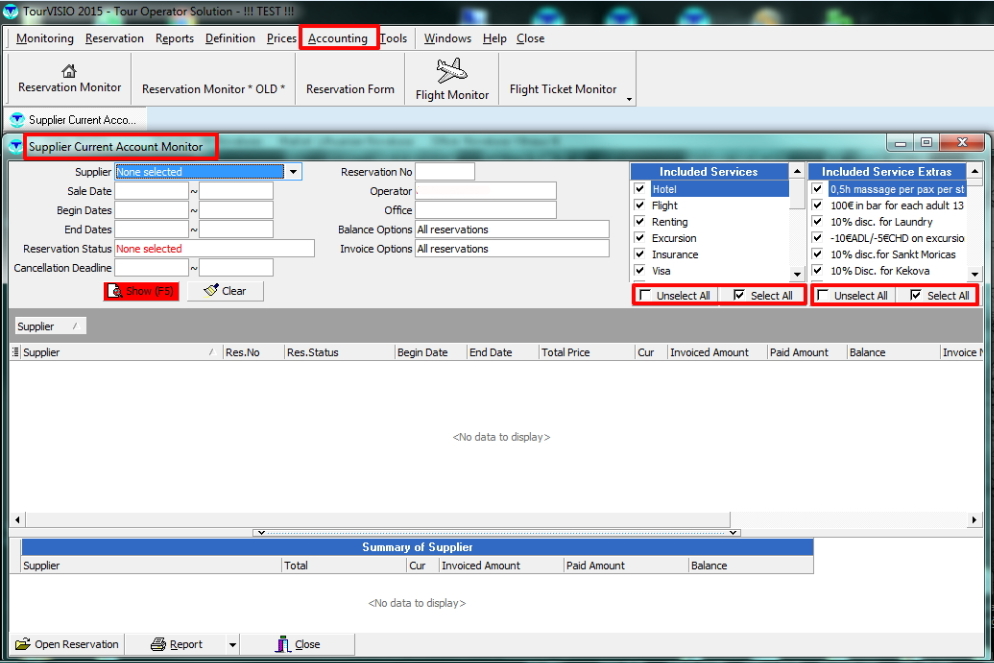Viewport: 994px width, 663px height.
Task: Check Unselect All under Included Services
Action: click(x=645, y=296)
